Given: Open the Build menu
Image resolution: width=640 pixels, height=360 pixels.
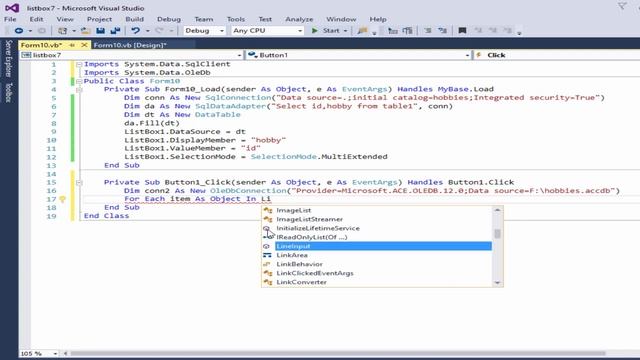Looking at the screenshot, I should tap(134, 19).
